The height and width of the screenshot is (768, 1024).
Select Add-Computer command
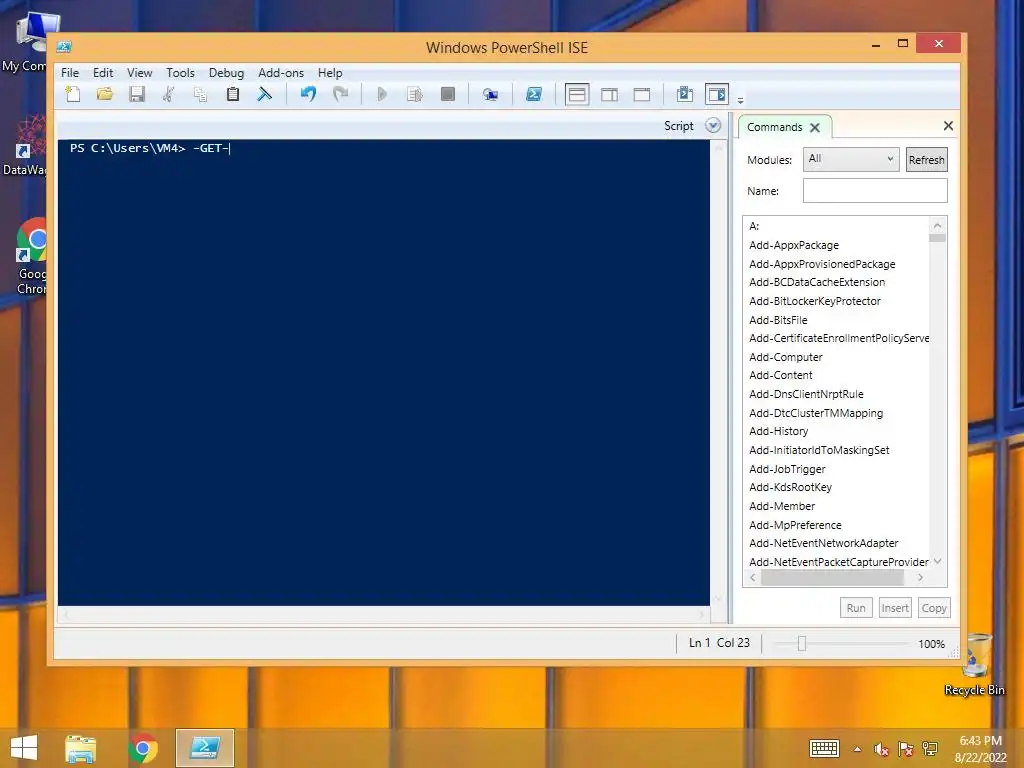coord(785,357)
